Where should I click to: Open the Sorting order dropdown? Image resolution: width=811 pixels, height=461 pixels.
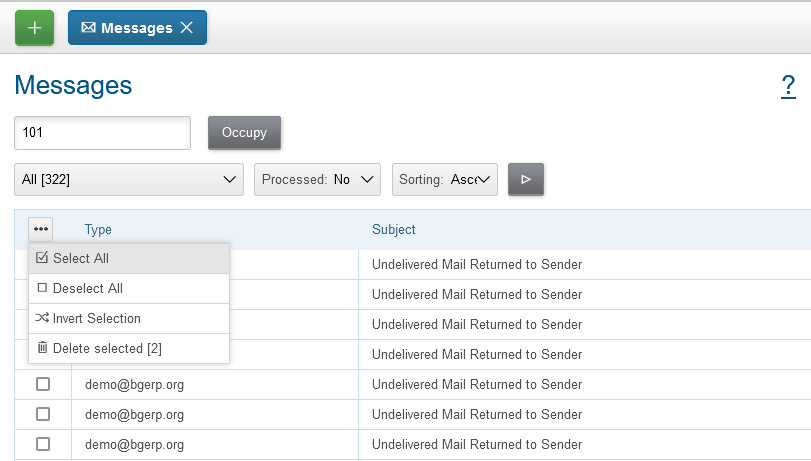[445, 179]
